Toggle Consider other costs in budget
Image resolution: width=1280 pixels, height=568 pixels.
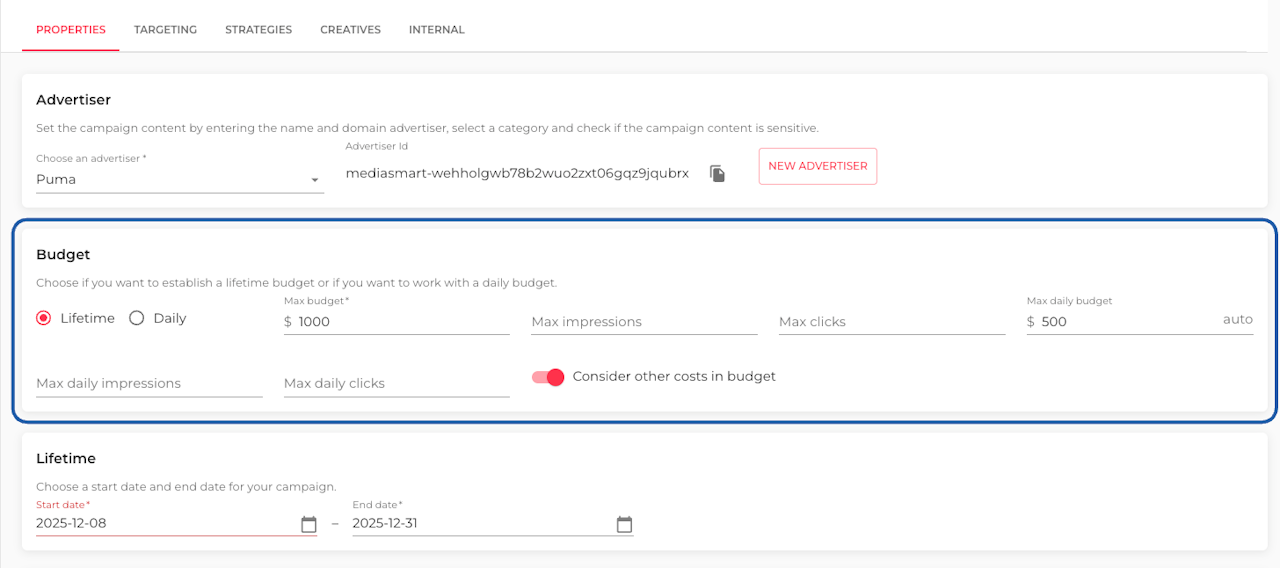coord(549,377)
